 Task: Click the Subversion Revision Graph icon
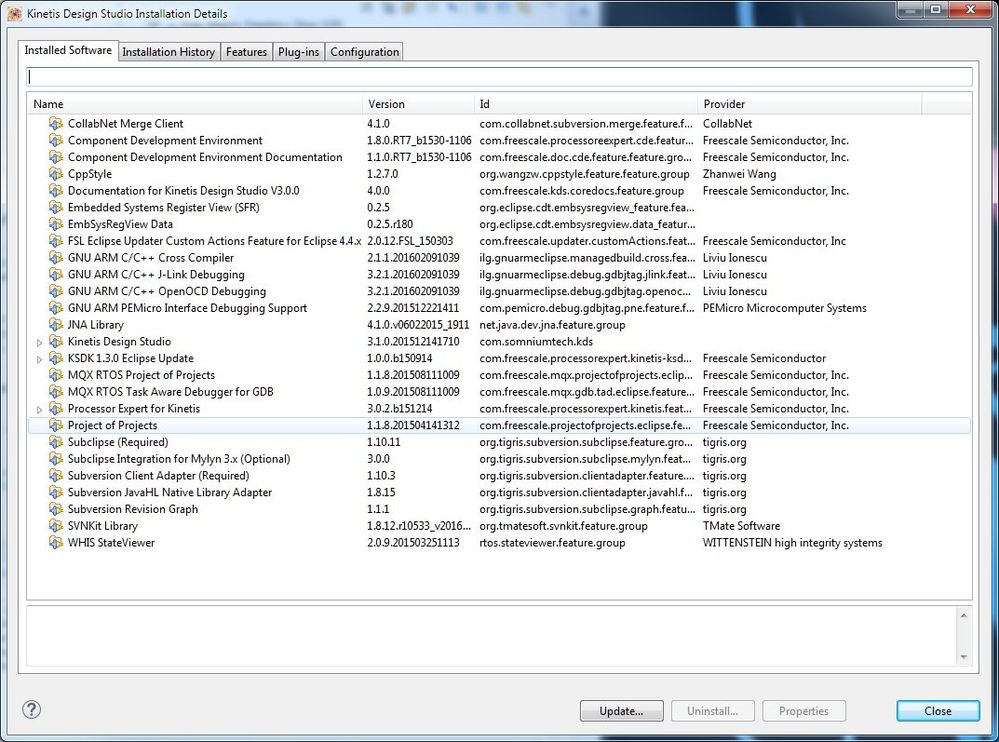pos(56,510)
